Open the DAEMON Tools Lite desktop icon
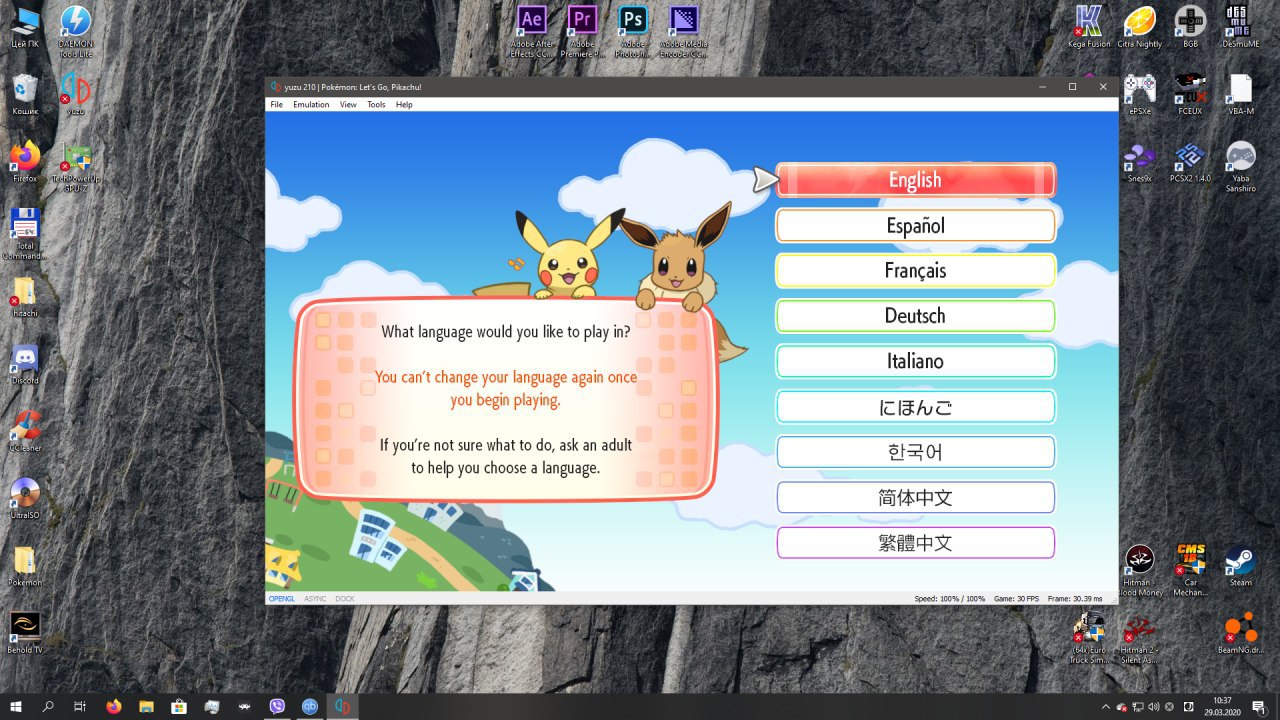1280x720 pixels. coord(75,31)
